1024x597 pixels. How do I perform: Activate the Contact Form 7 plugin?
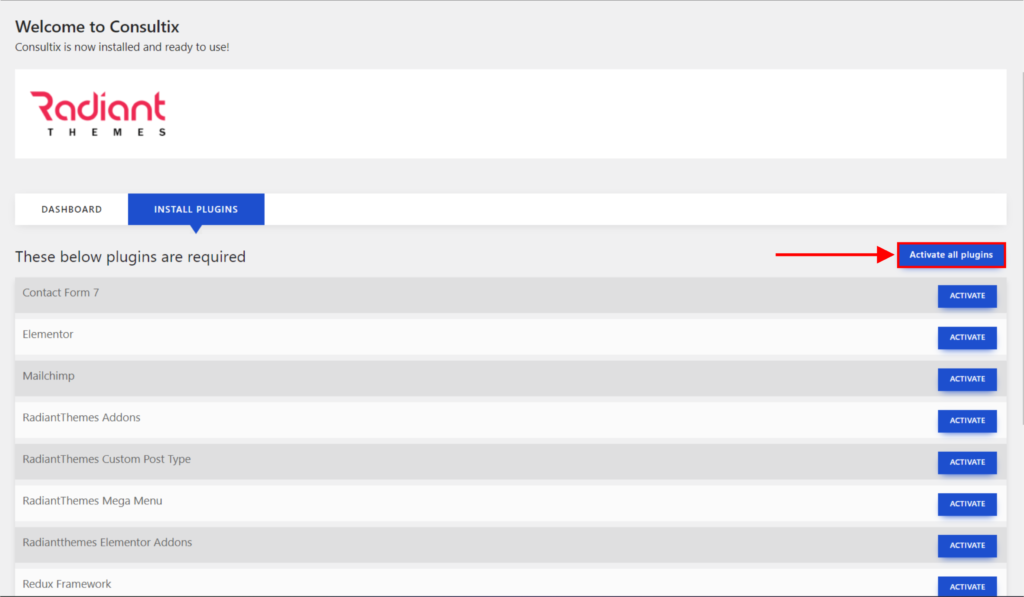tap(966, 296)
